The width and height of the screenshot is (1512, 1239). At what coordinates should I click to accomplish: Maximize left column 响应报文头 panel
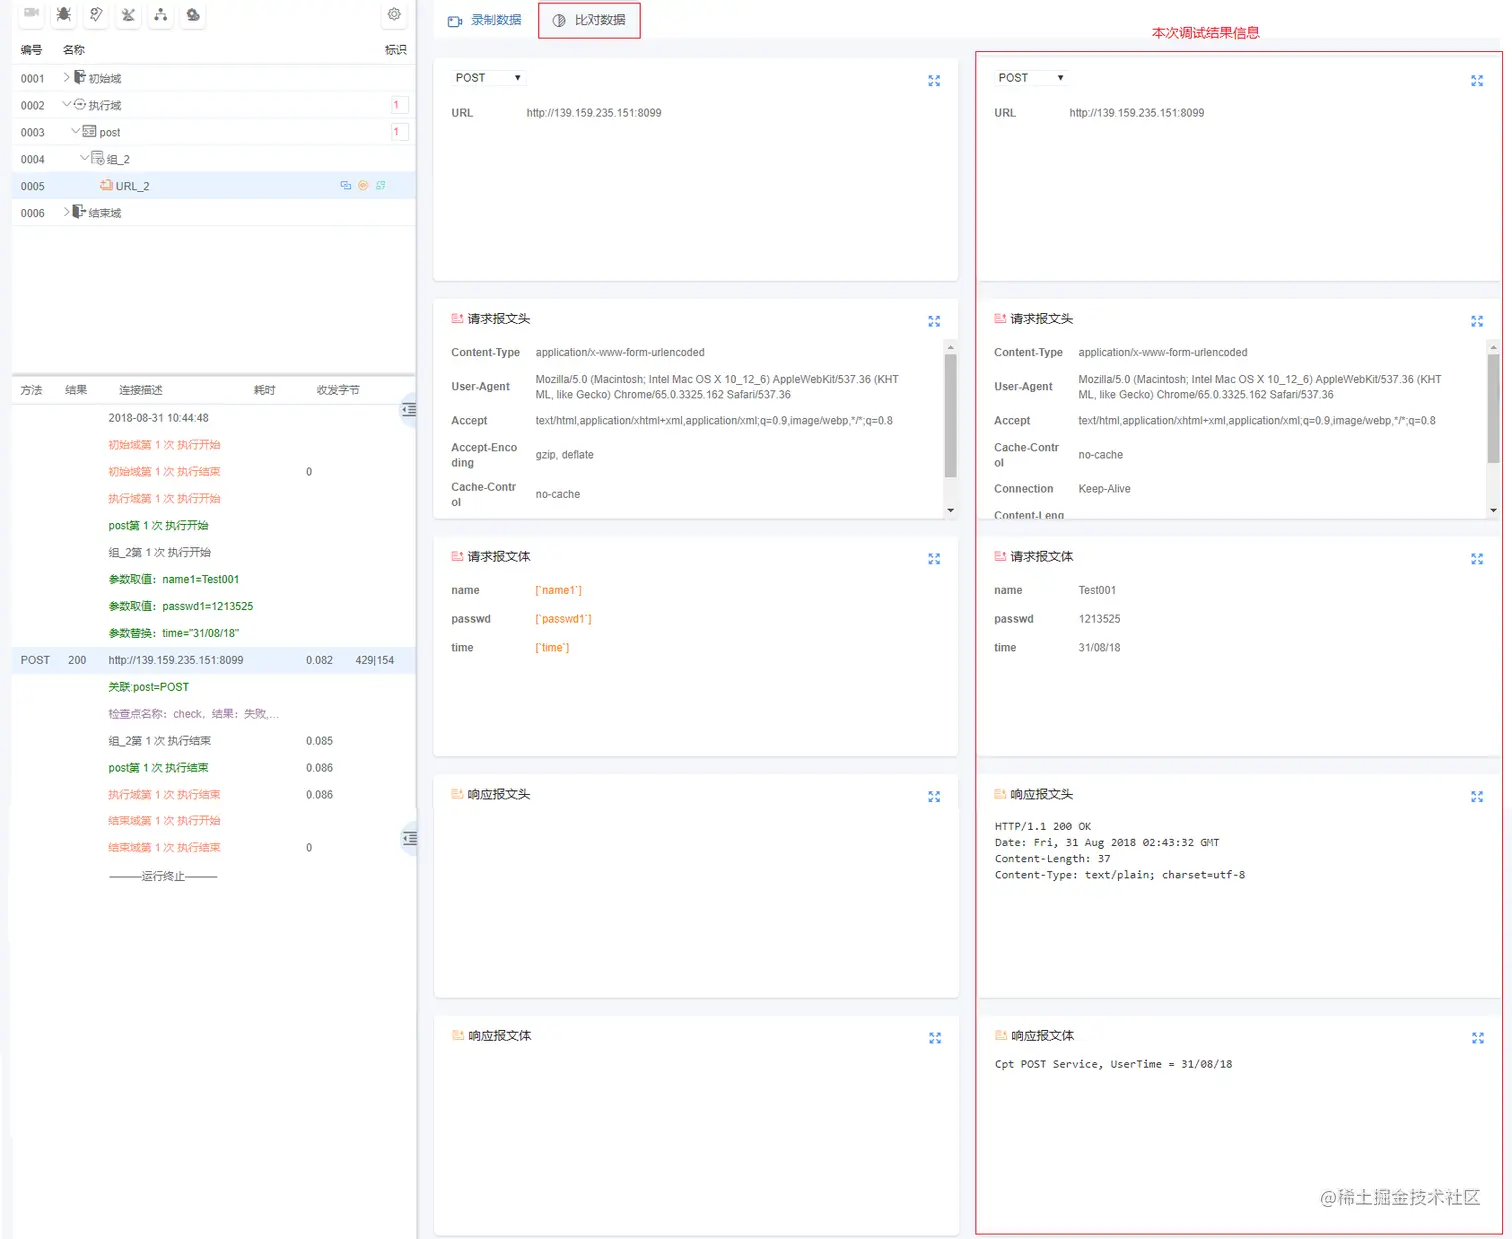[934, 797]
